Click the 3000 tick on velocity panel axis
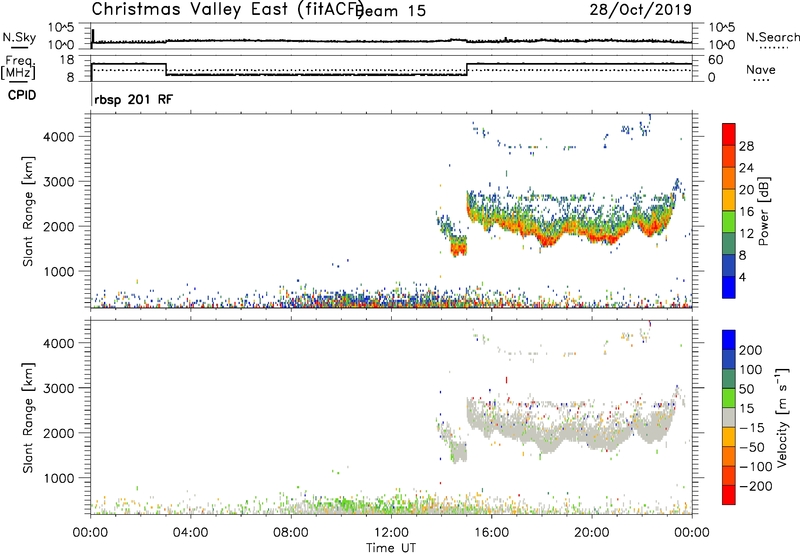The width and height of the screenshot is (800, 554). 59,388
